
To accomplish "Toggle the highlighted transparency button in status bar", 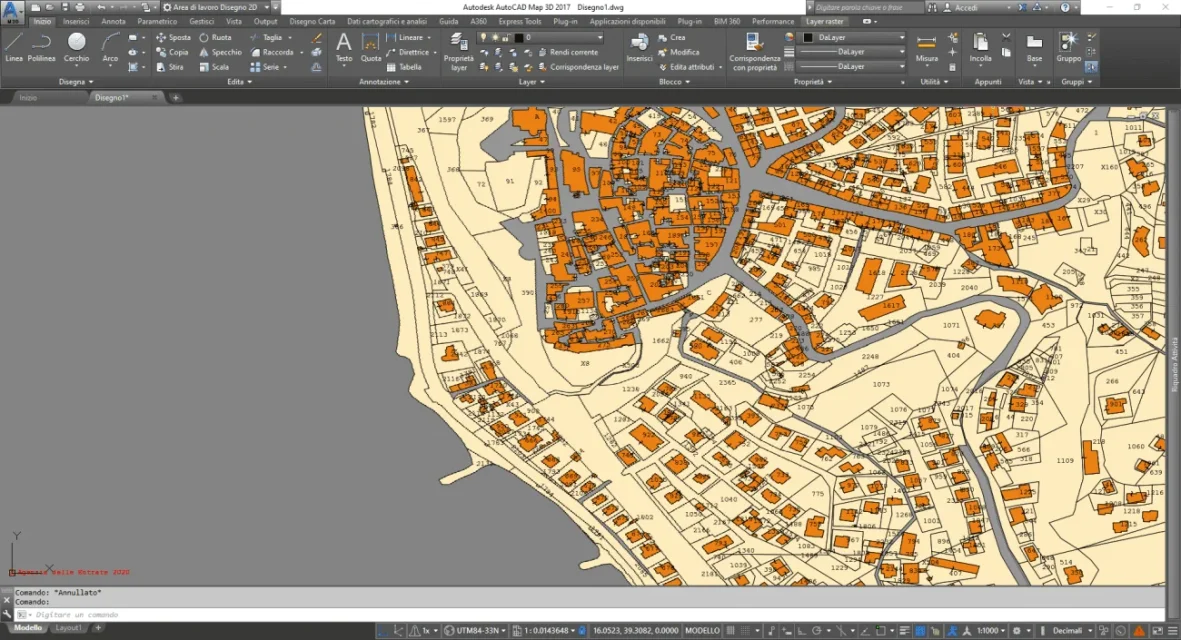I will [x=920, y=631].
